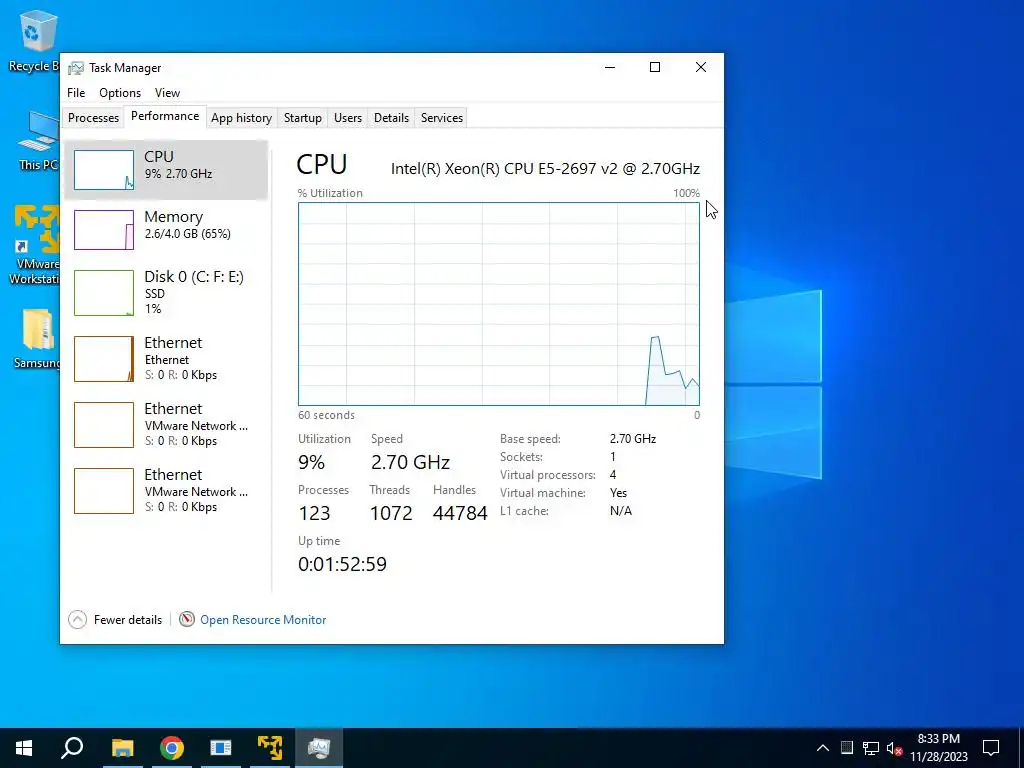Click the Disk 0 (C: F: E:) label
Viewport: 1024px width, 768px height.
(194, 276)
